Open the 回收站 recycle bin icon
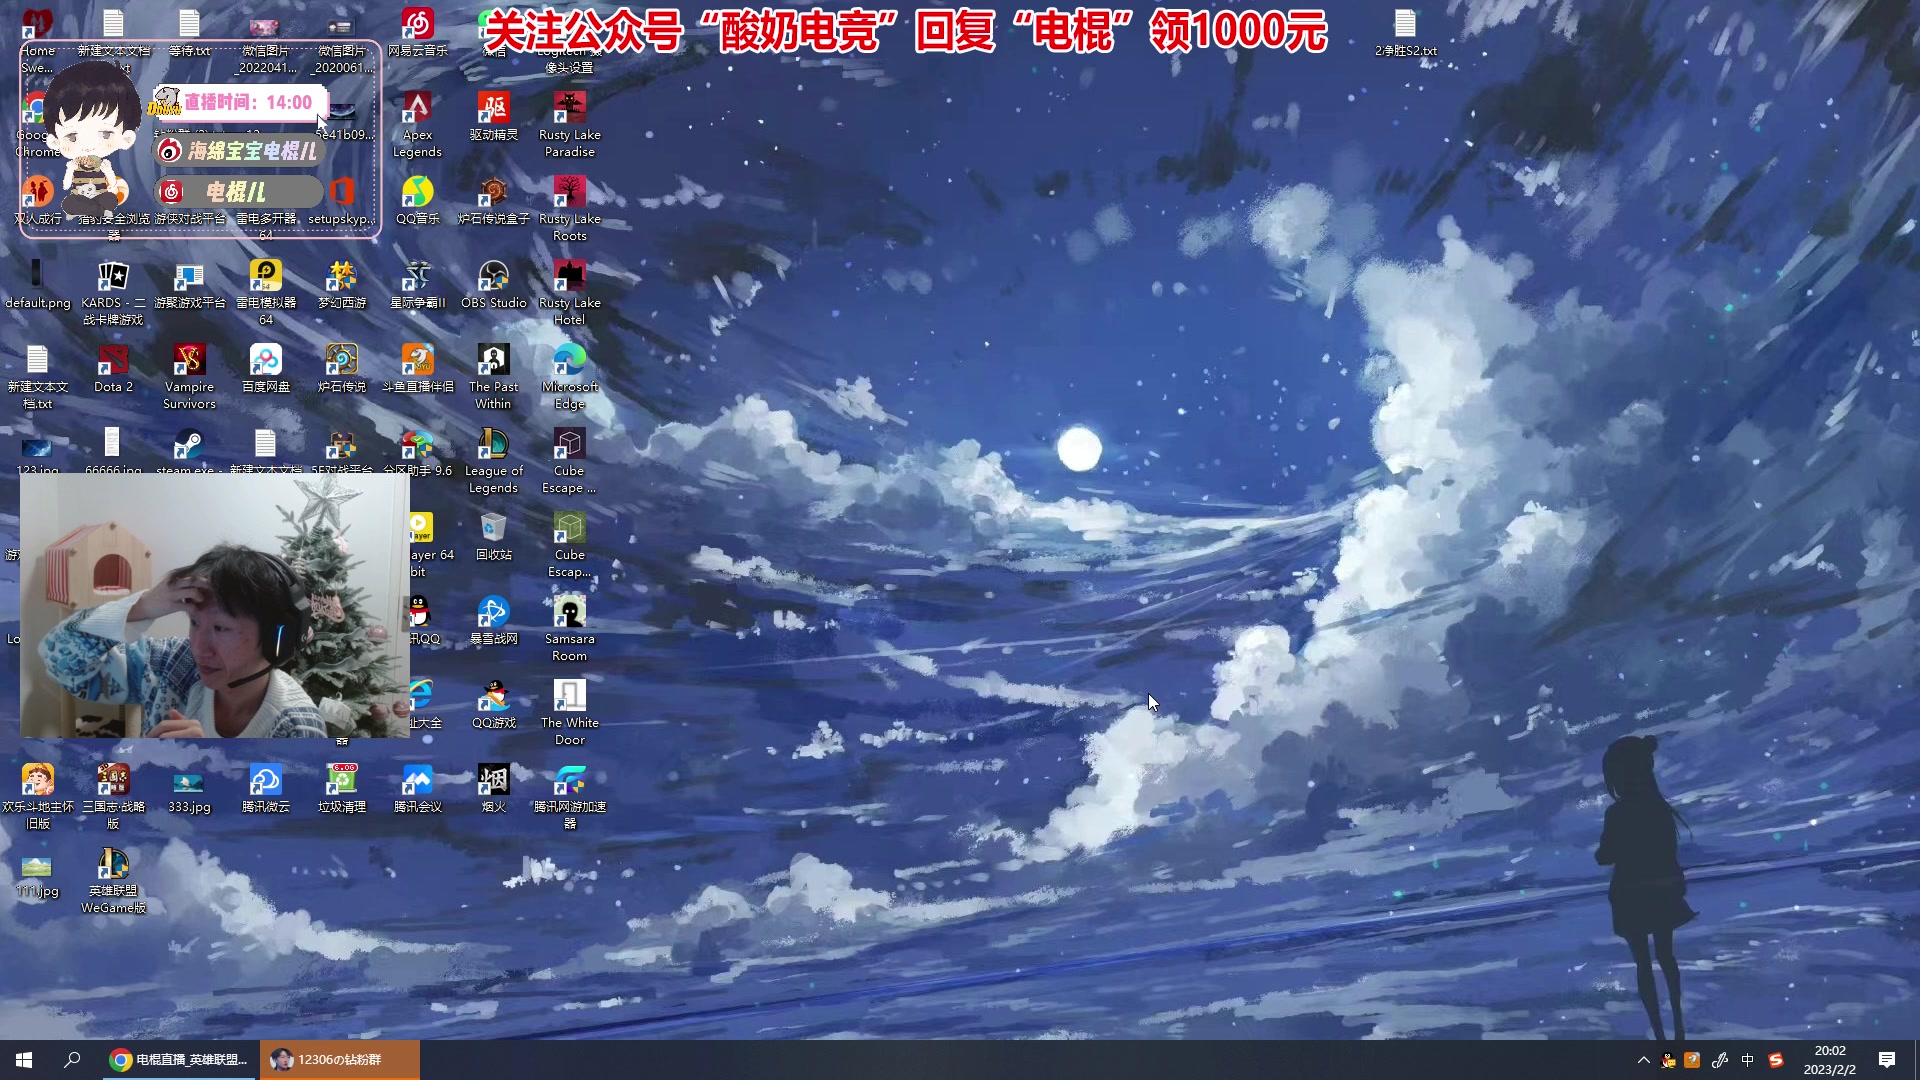 click(493, 536)
